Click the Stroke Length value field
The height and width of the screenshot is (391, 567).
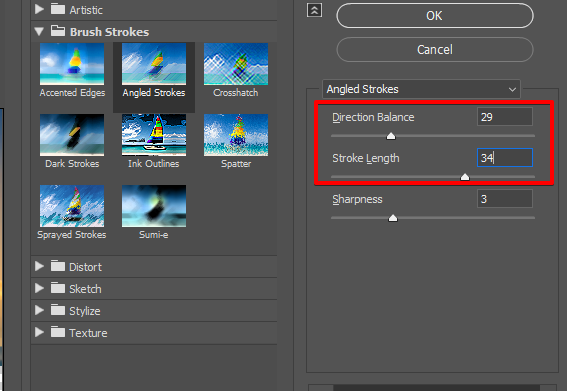pos(505,158)
